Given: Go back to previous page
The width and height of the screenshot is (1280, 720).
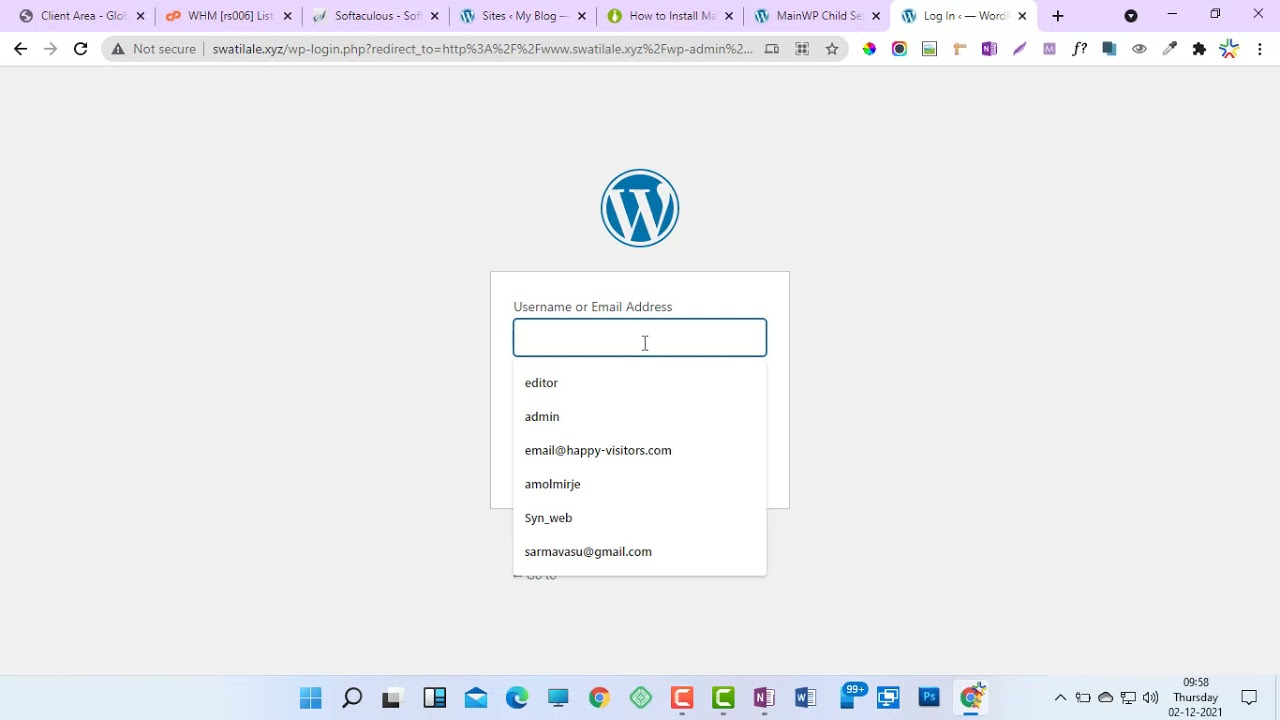Looking at the screenshot, I should click(x=21, y=49).
